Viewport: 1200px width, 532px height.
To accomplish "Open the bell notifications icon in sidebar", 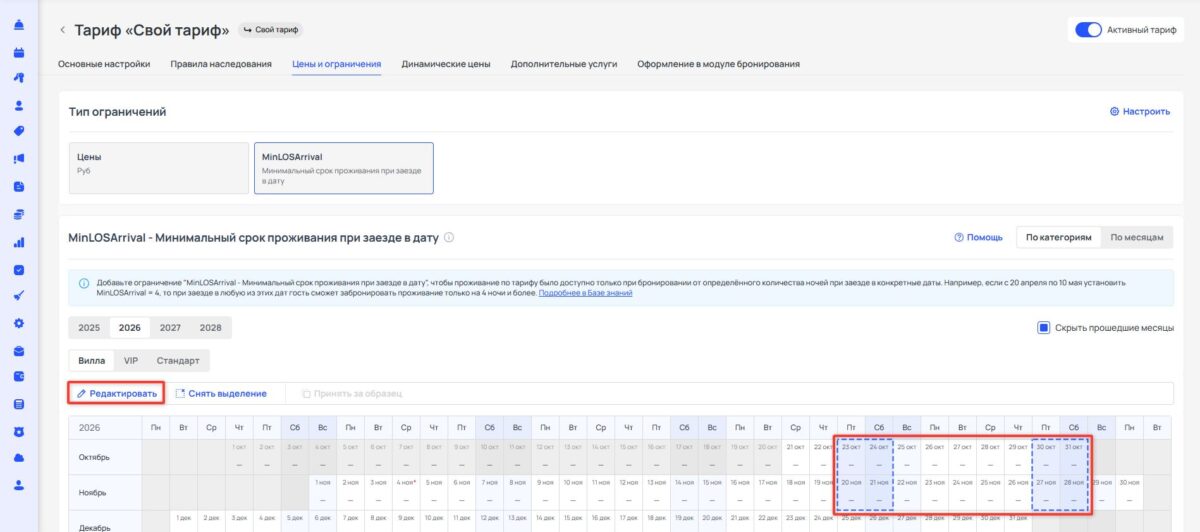I will point(19,24).
